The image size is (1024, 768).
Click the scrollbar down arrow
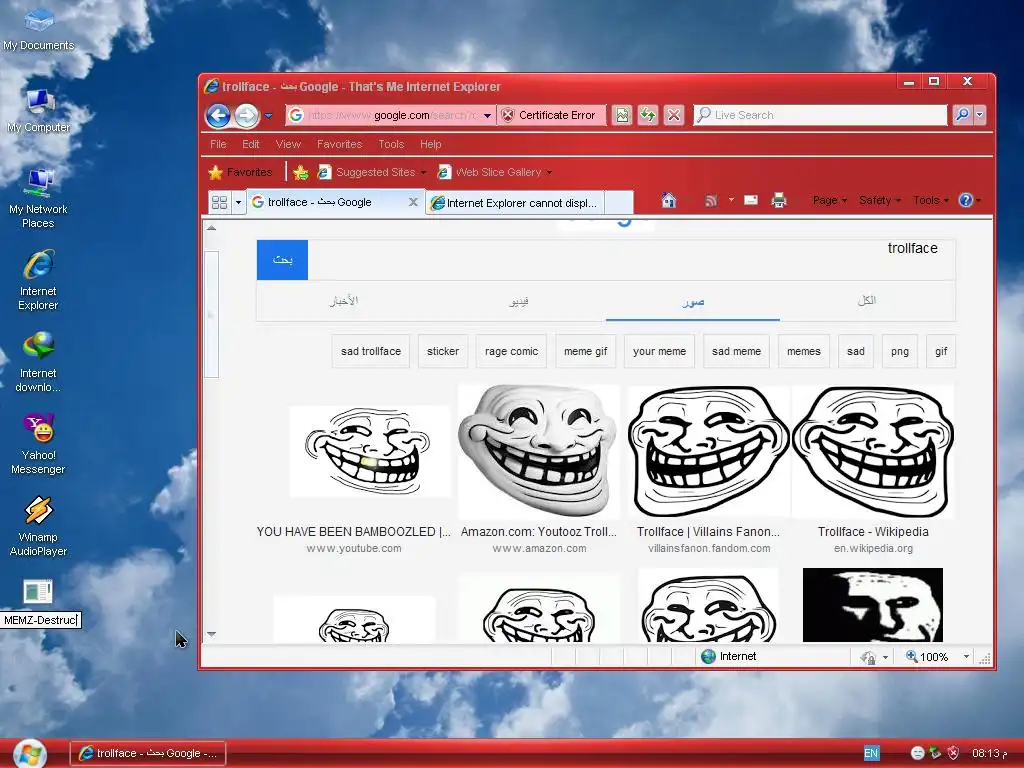pos(211,634)
